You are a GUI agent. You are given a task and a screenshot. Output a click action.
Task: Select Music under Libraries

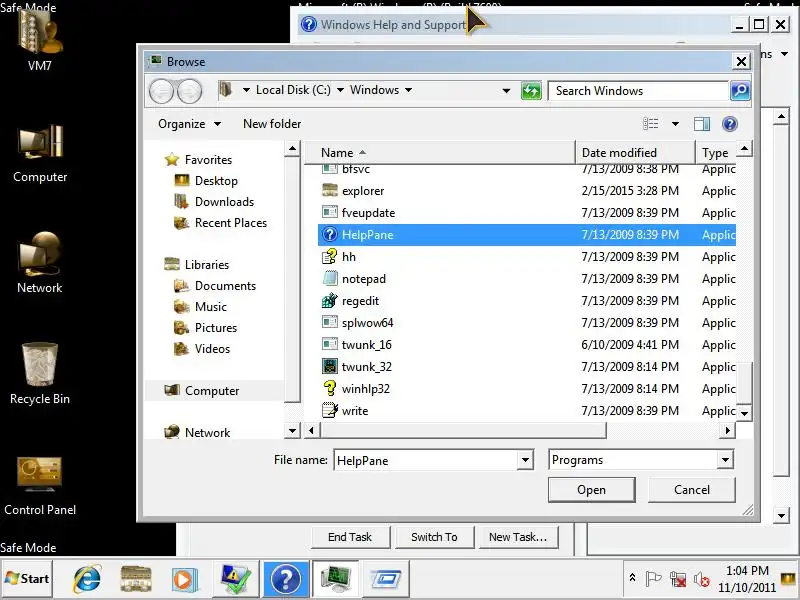point(201,306)
